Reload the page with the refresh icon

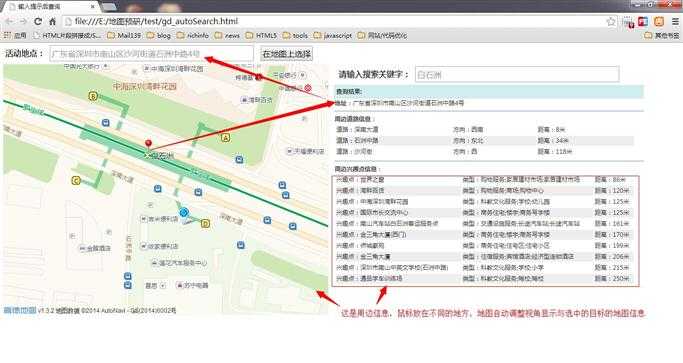[38, 21]
